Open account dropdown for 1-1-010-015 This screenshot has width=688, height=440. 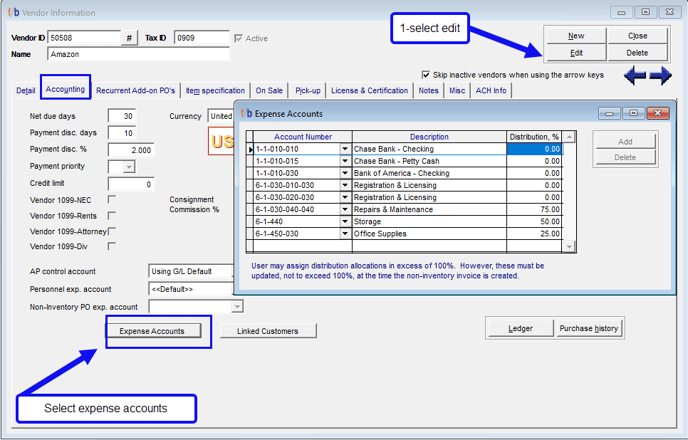coord(345,161)
